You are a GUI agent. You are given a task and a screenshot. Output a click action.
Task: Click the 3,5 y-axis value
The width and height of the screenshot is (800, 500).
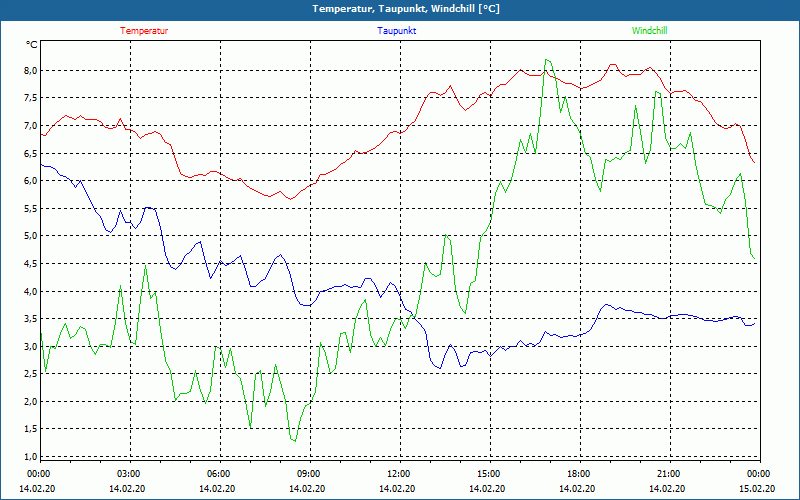click(31, 319)
